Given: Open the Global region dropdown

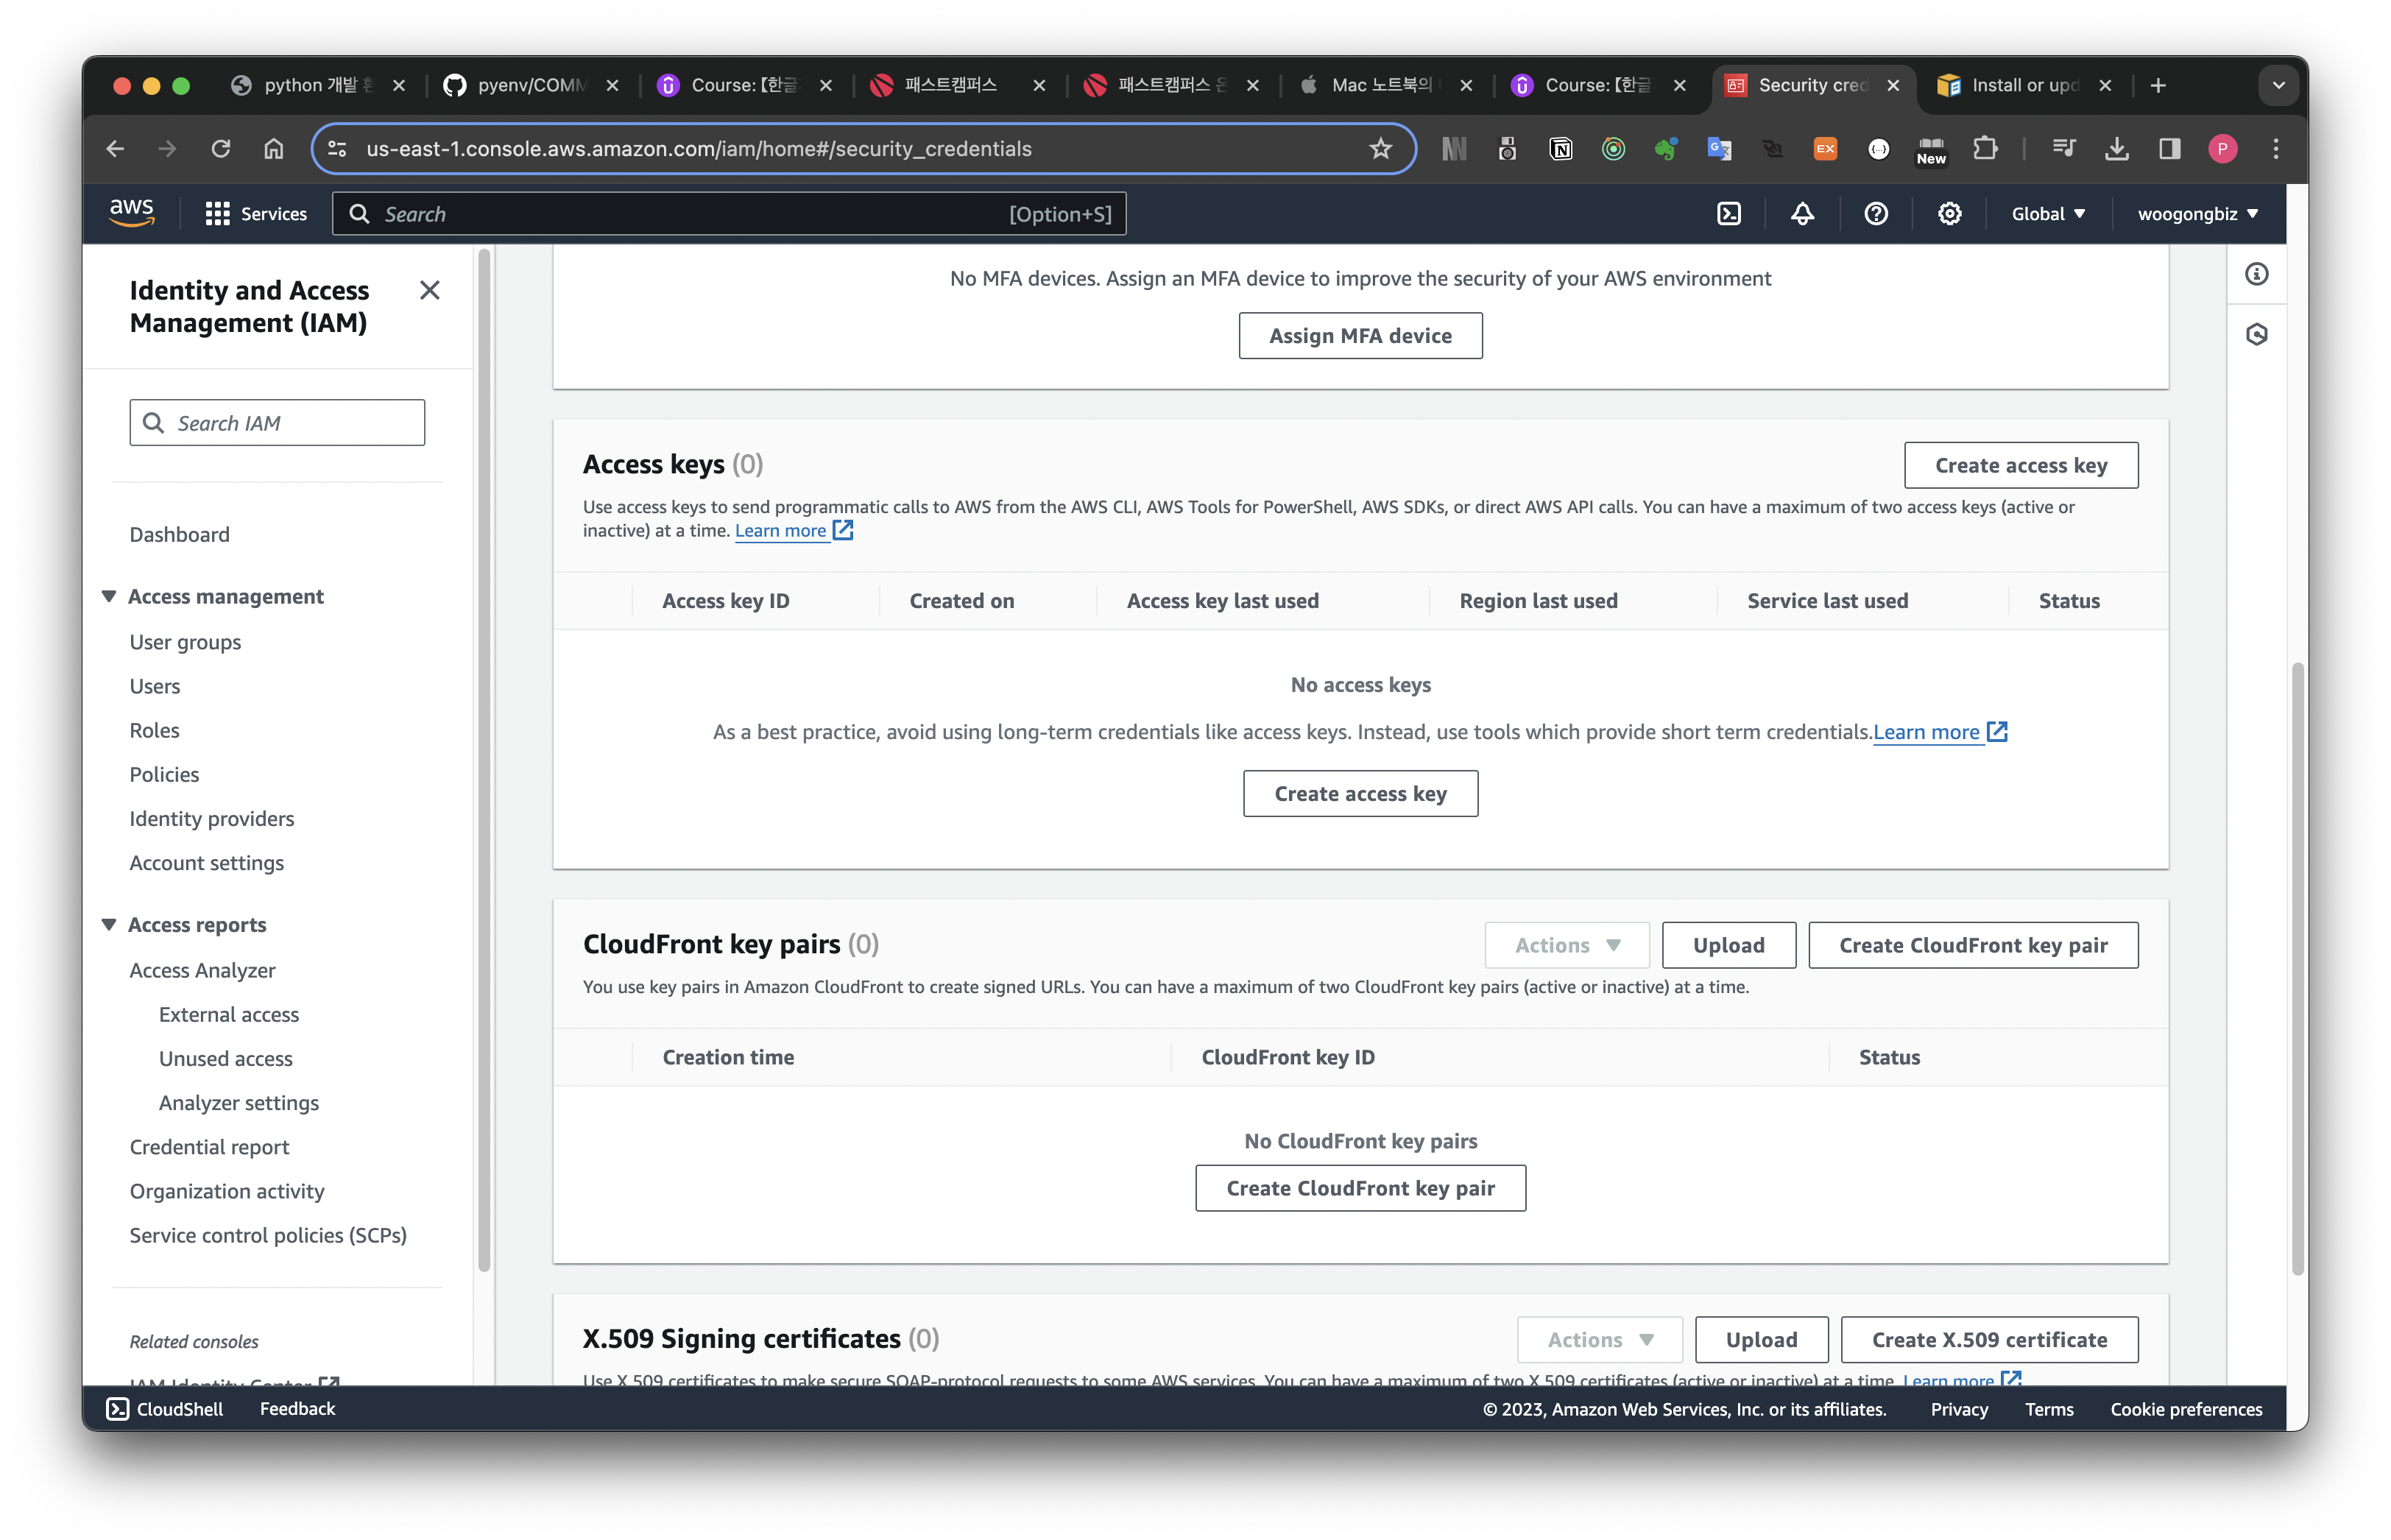Looking at the screenshot, I should click(2048, 214).
